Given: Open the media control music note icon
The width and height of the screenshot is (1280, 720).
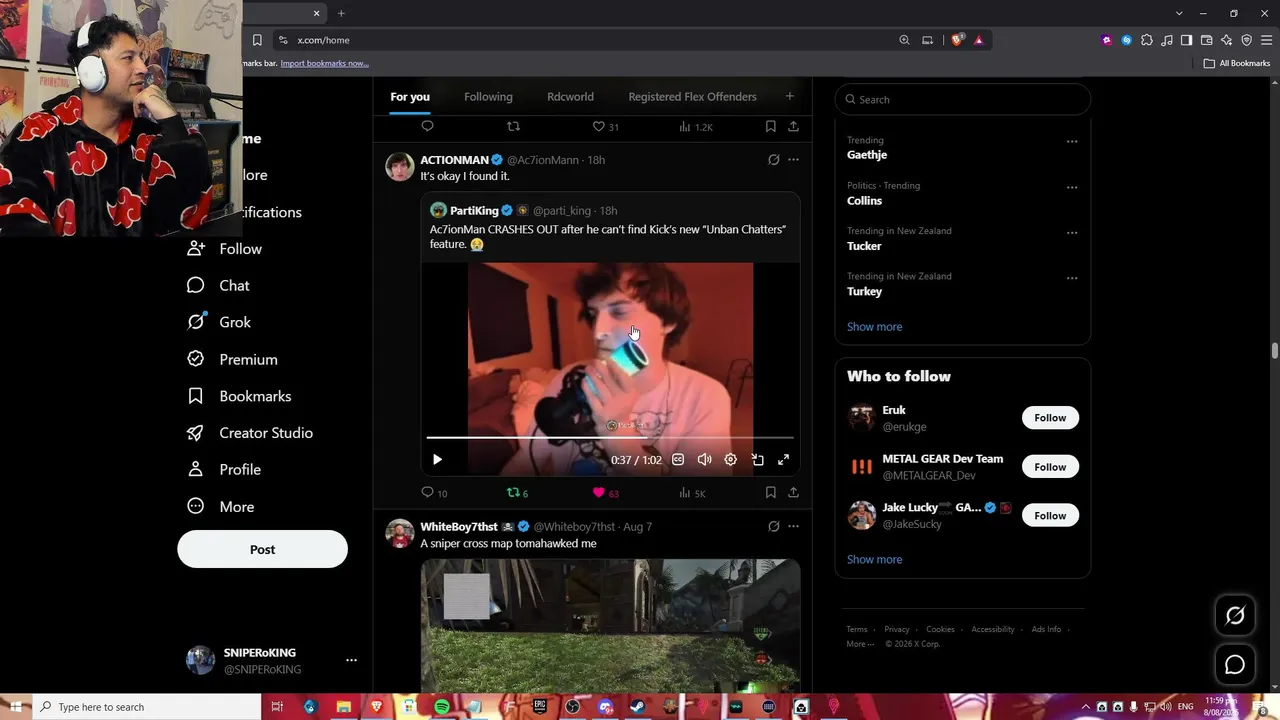Looking at the screenshot, I should 1167,40.
